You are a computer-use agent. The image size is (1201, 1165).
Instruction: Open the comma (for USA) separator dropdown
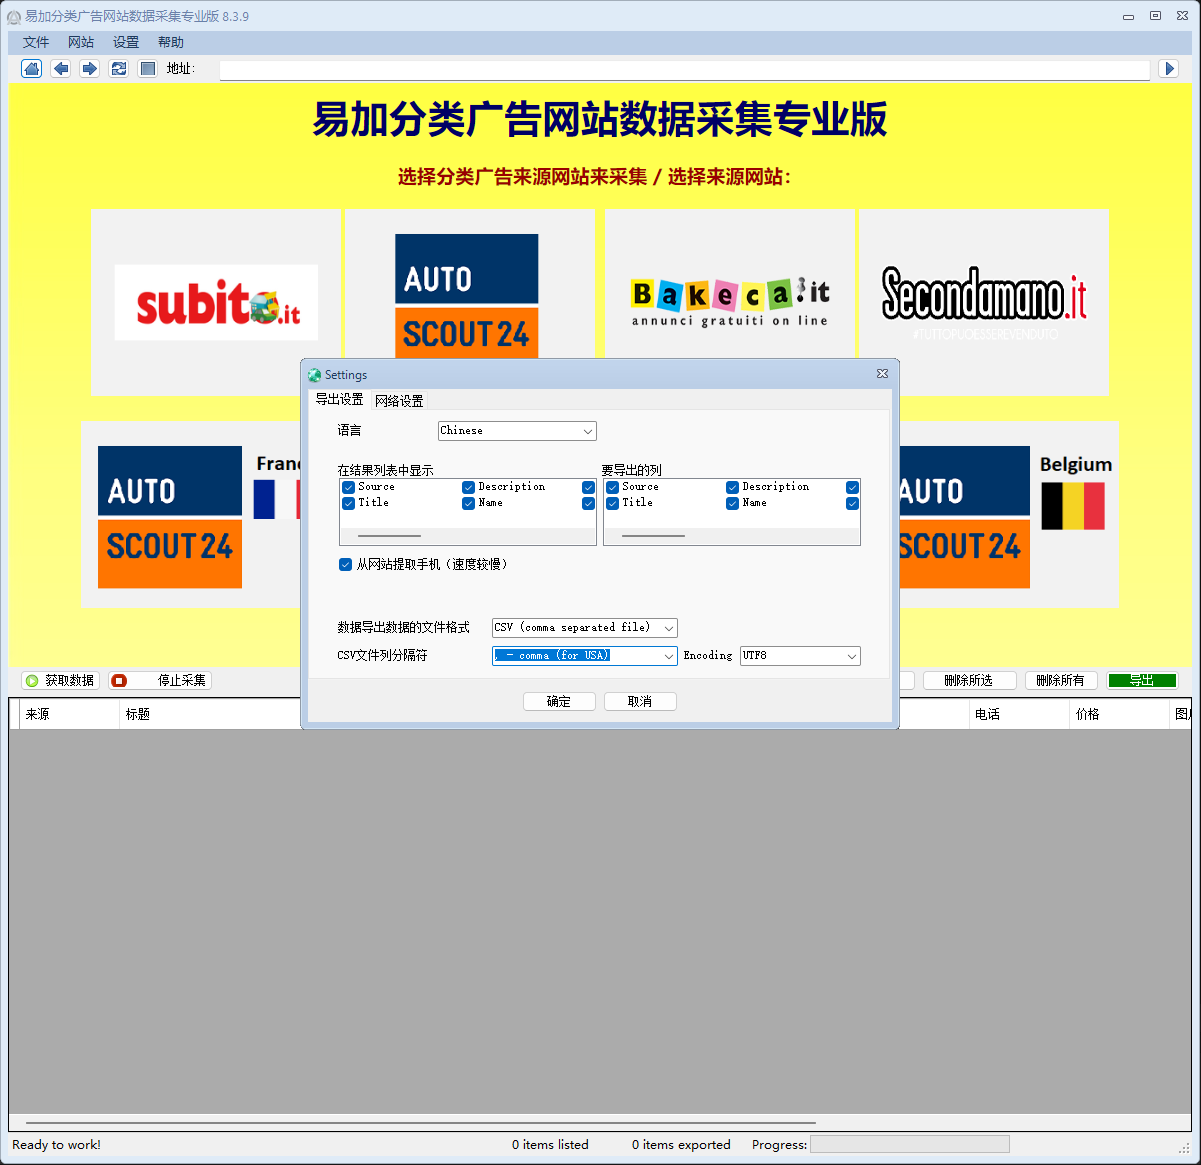point(585,656)
